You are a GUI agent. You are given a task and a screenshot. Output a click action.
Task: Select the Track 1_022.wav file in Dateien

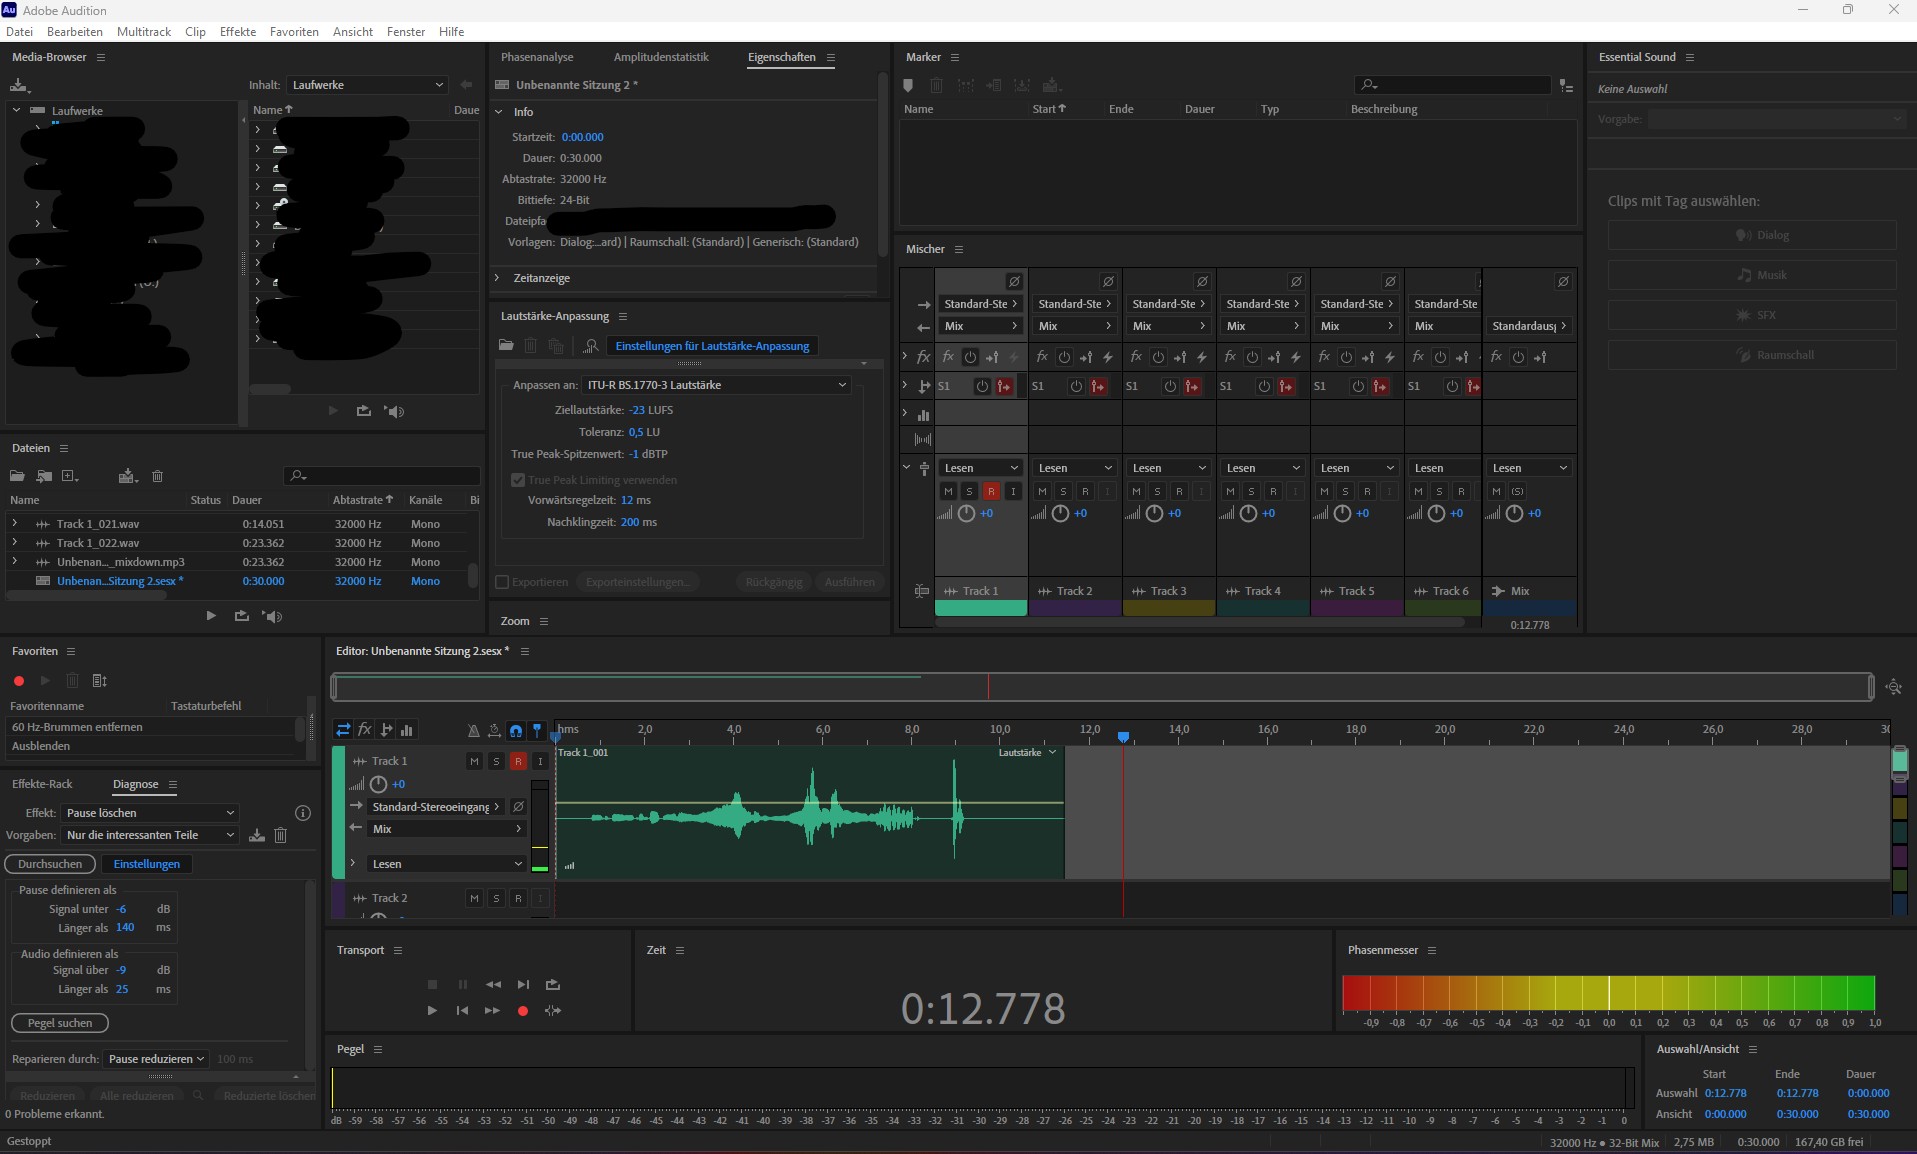coord(98,543)
